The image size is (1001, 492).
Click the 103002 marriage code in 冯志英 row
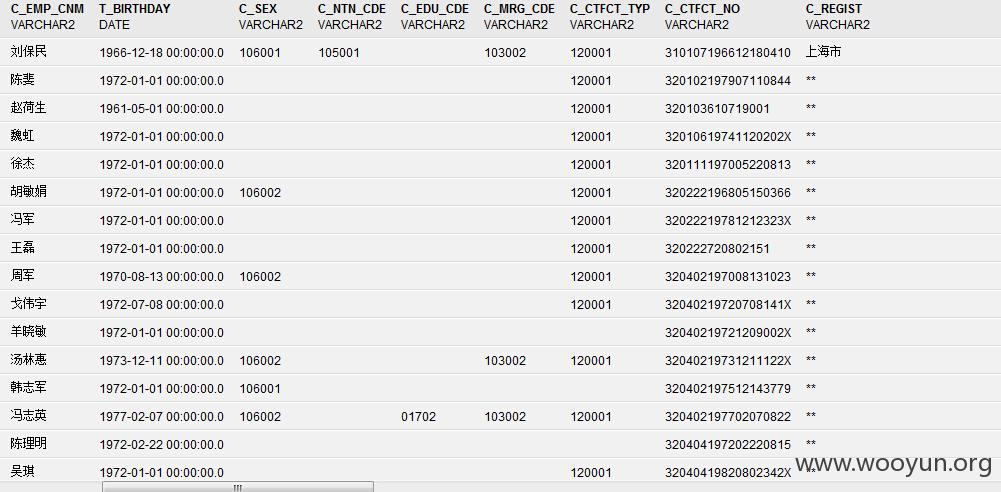505,417
